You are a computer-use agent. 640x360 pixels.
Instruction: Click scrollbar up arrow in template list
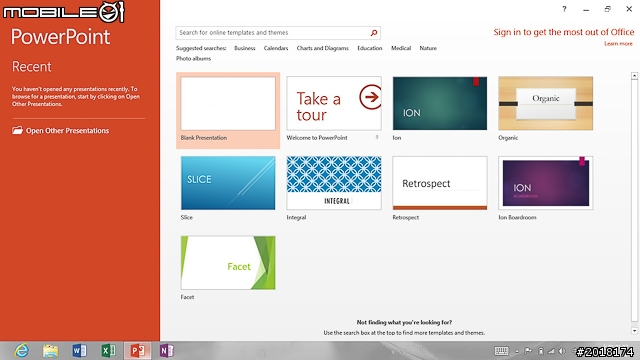[x=634, y=76]
